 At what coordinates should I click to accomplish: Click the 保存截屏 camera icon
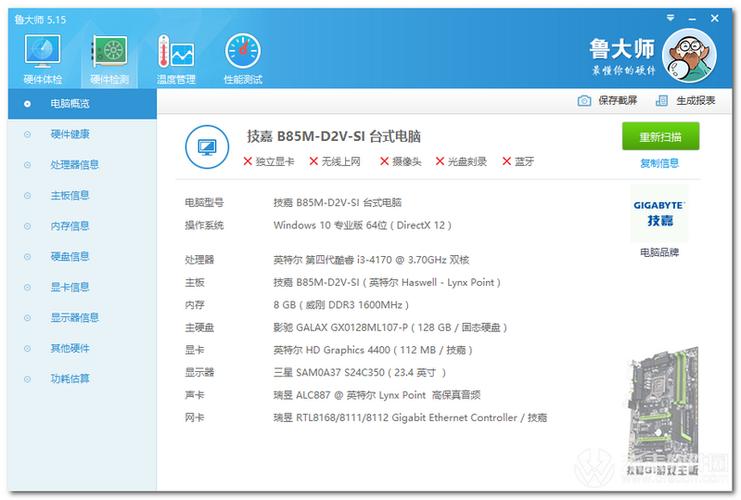pyautogui.click(x=584, y=101)
